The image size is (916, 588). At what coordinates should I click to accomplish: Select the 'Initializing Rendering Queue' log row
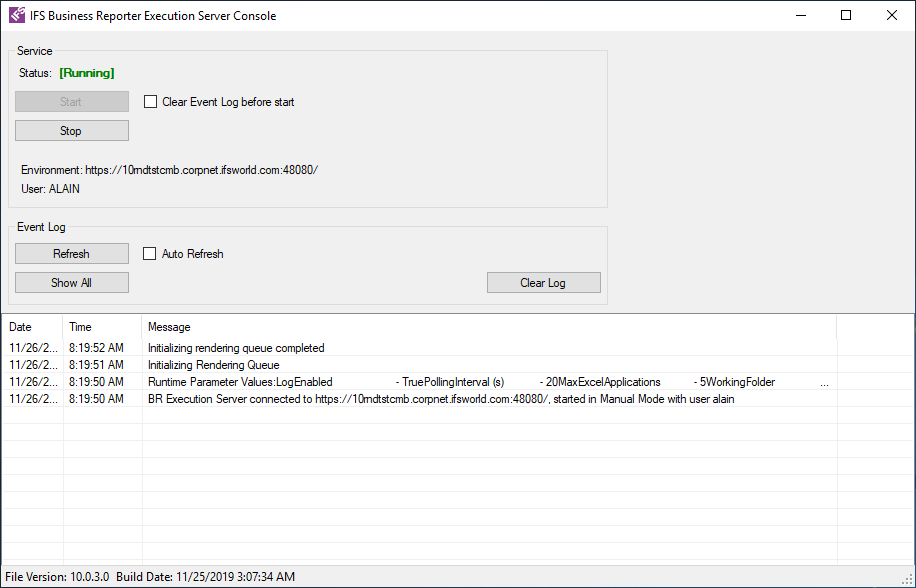click(213, 365)
